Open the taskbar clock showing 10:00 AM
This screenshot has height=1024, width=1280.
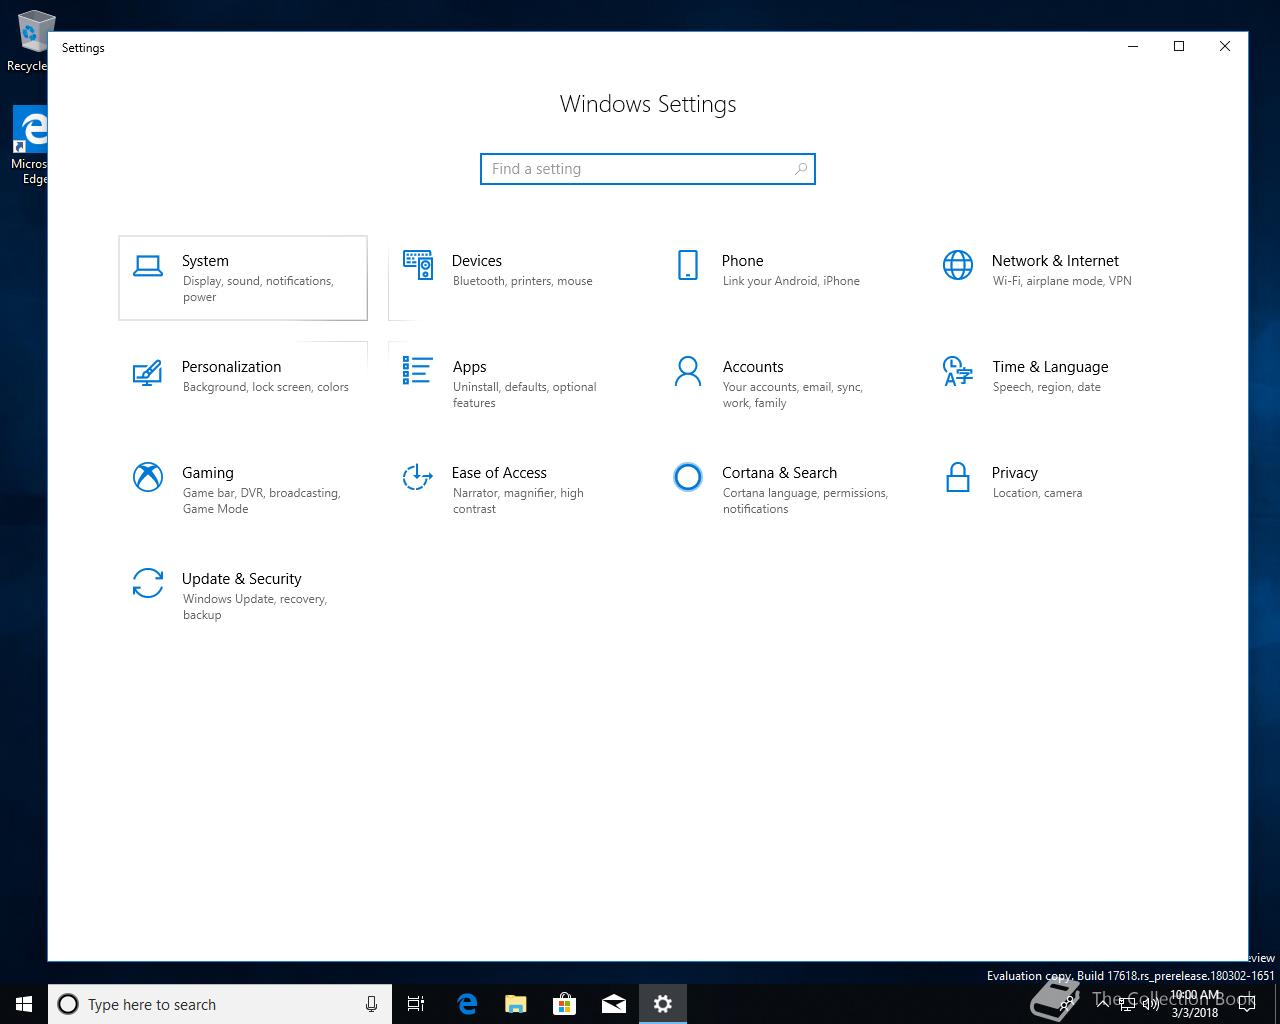(x=1195, y=1004)
